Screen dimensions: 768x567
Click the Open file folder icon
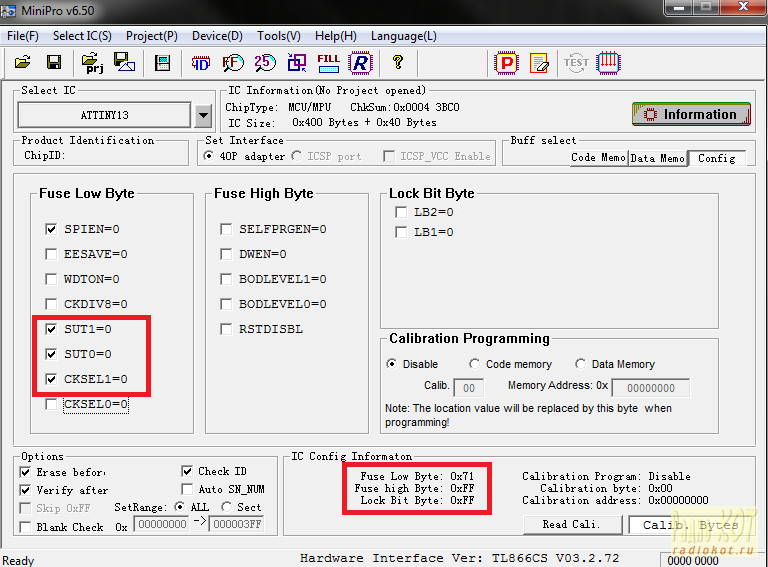point(22,63)
